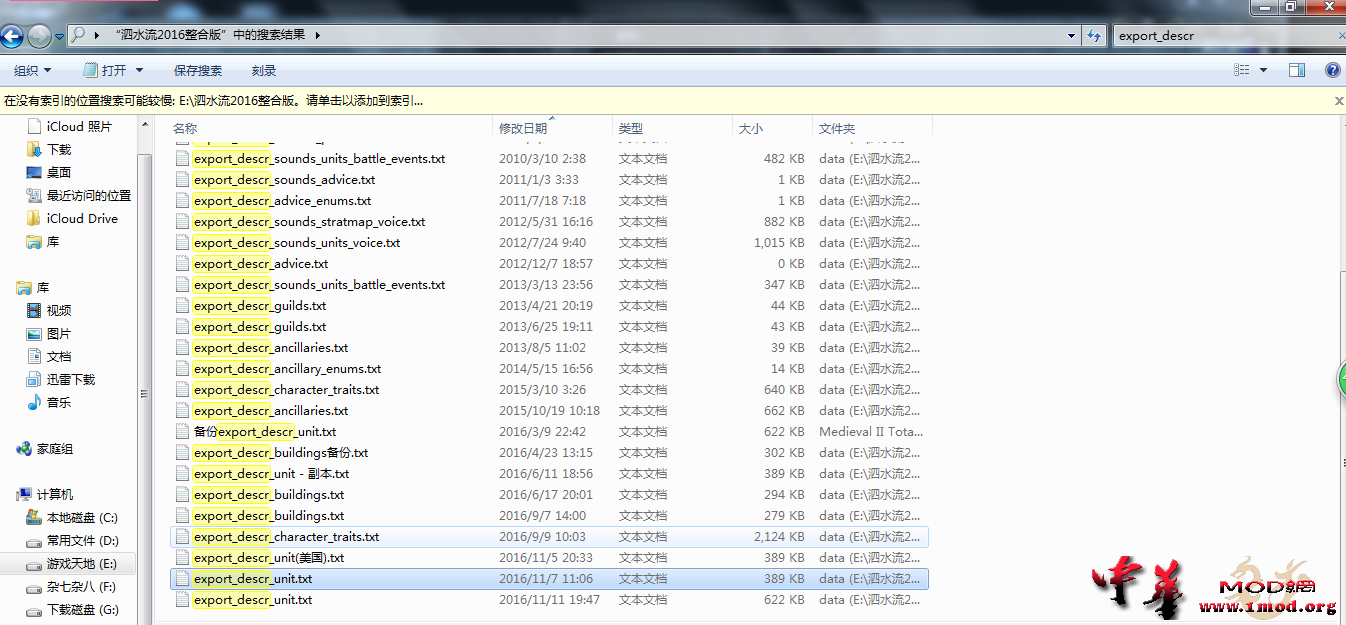Click the refresh icon beside address bar

point(1094,35)
